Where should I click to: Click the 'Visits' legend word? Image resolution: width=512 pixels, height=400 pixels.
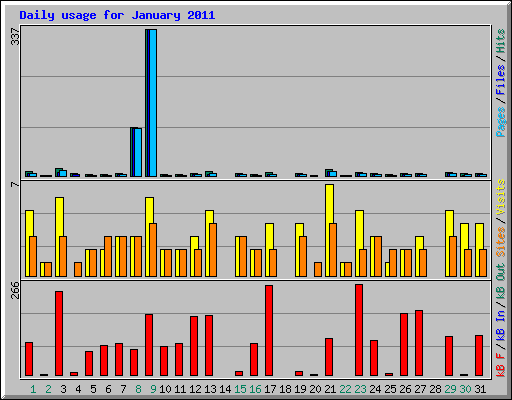(501, 197)
